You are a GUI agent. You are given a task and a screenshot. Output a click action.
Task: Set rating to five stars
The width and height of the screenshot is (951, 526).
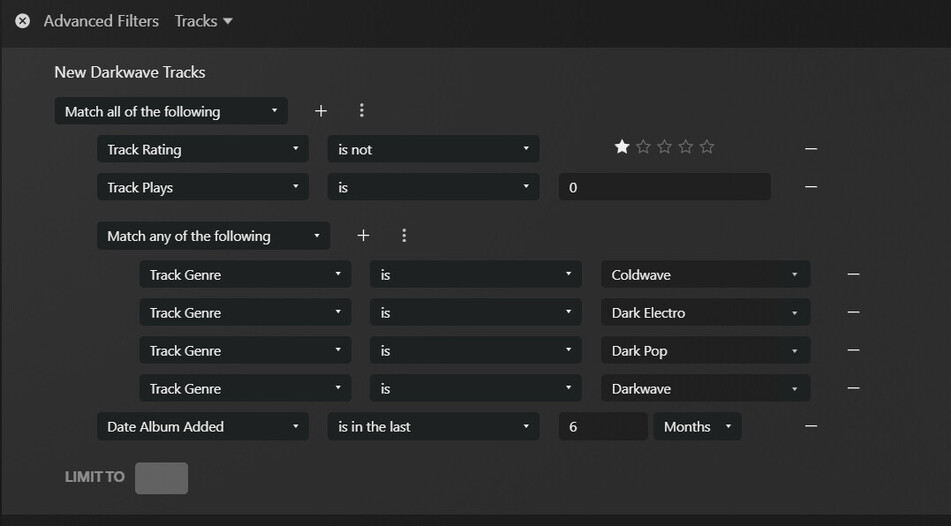pyautogui.click(x=707, y=147)
